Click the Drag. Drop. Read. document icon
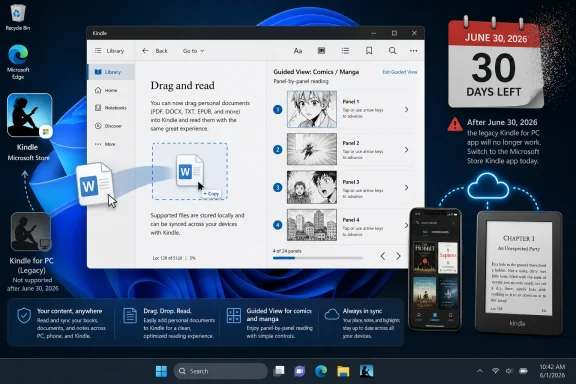576x384 pixels. (130, 316)
